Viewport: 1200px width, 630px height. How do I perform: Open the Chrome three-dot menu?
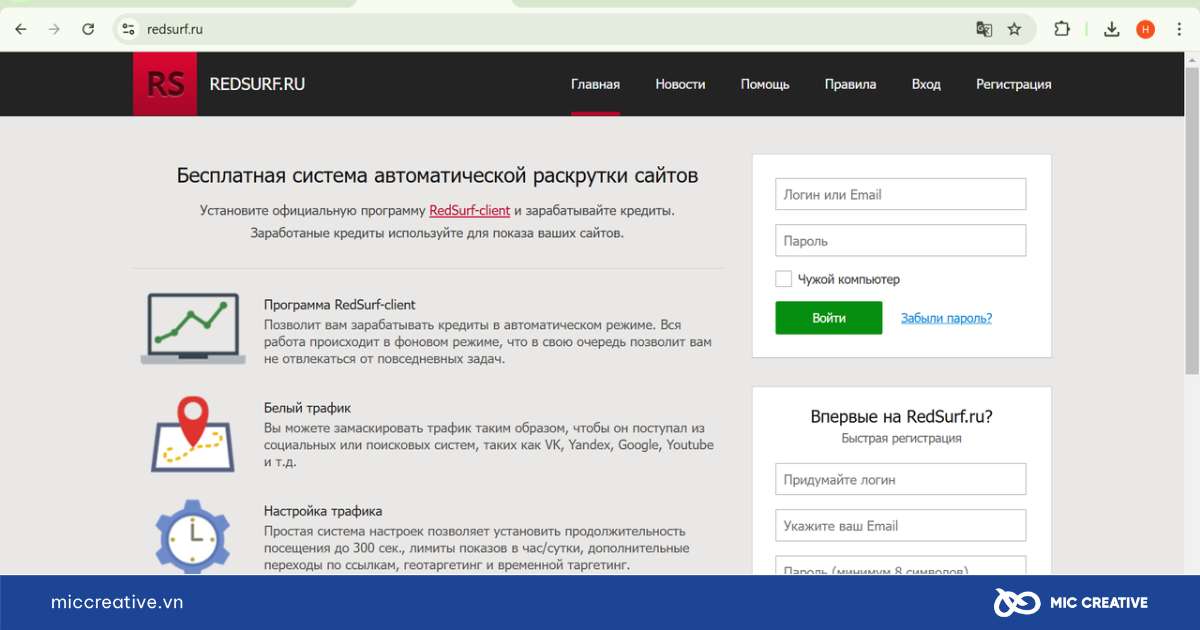tap(1178, 29)
